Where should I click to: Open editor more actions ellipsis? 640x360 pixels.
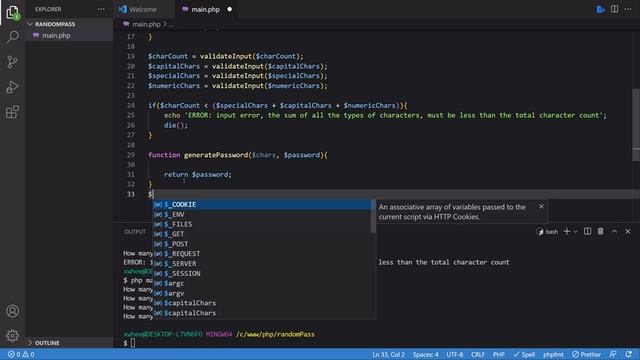(628, 9)
